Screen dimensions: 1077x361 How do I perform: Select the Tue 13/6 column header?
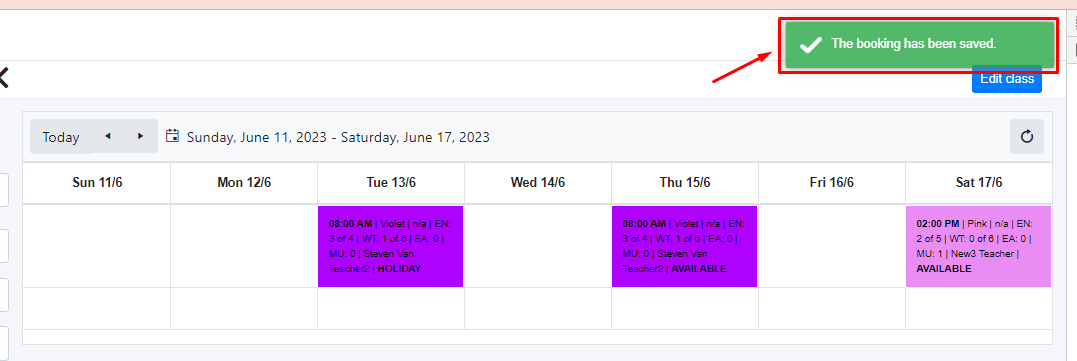pyautogui.click(x=391, y=183)
